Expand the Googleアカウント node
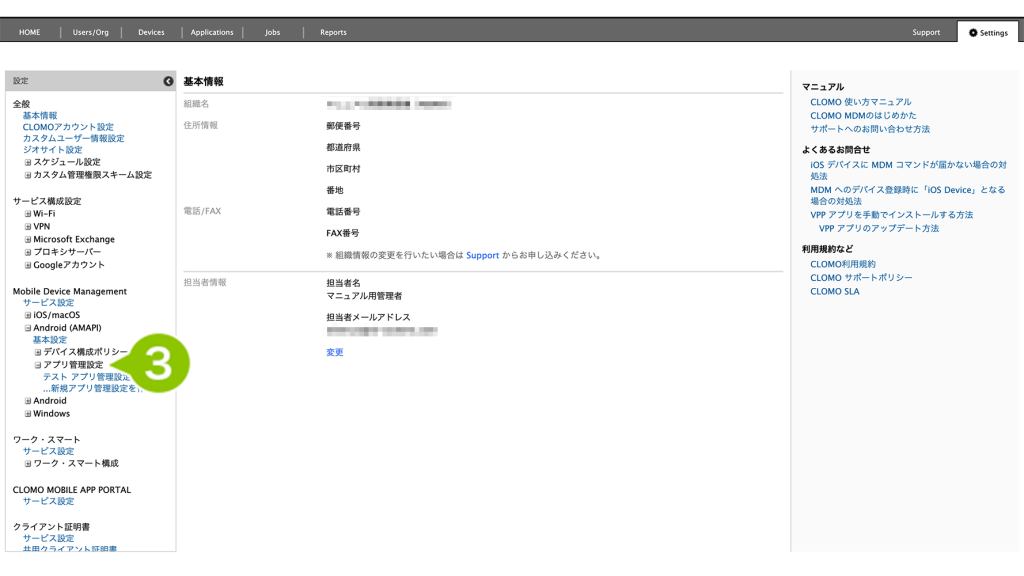The image size is (1024, 576). pos(28,265)
